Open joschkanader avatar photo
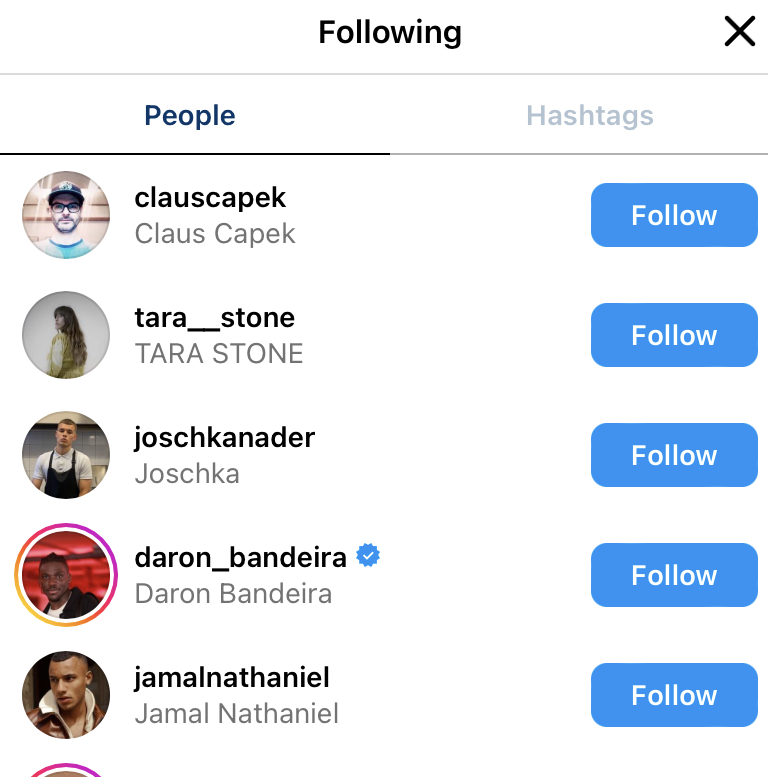This screenshot has height=777, width=768. pyautogui.click(x=66, y=455)
